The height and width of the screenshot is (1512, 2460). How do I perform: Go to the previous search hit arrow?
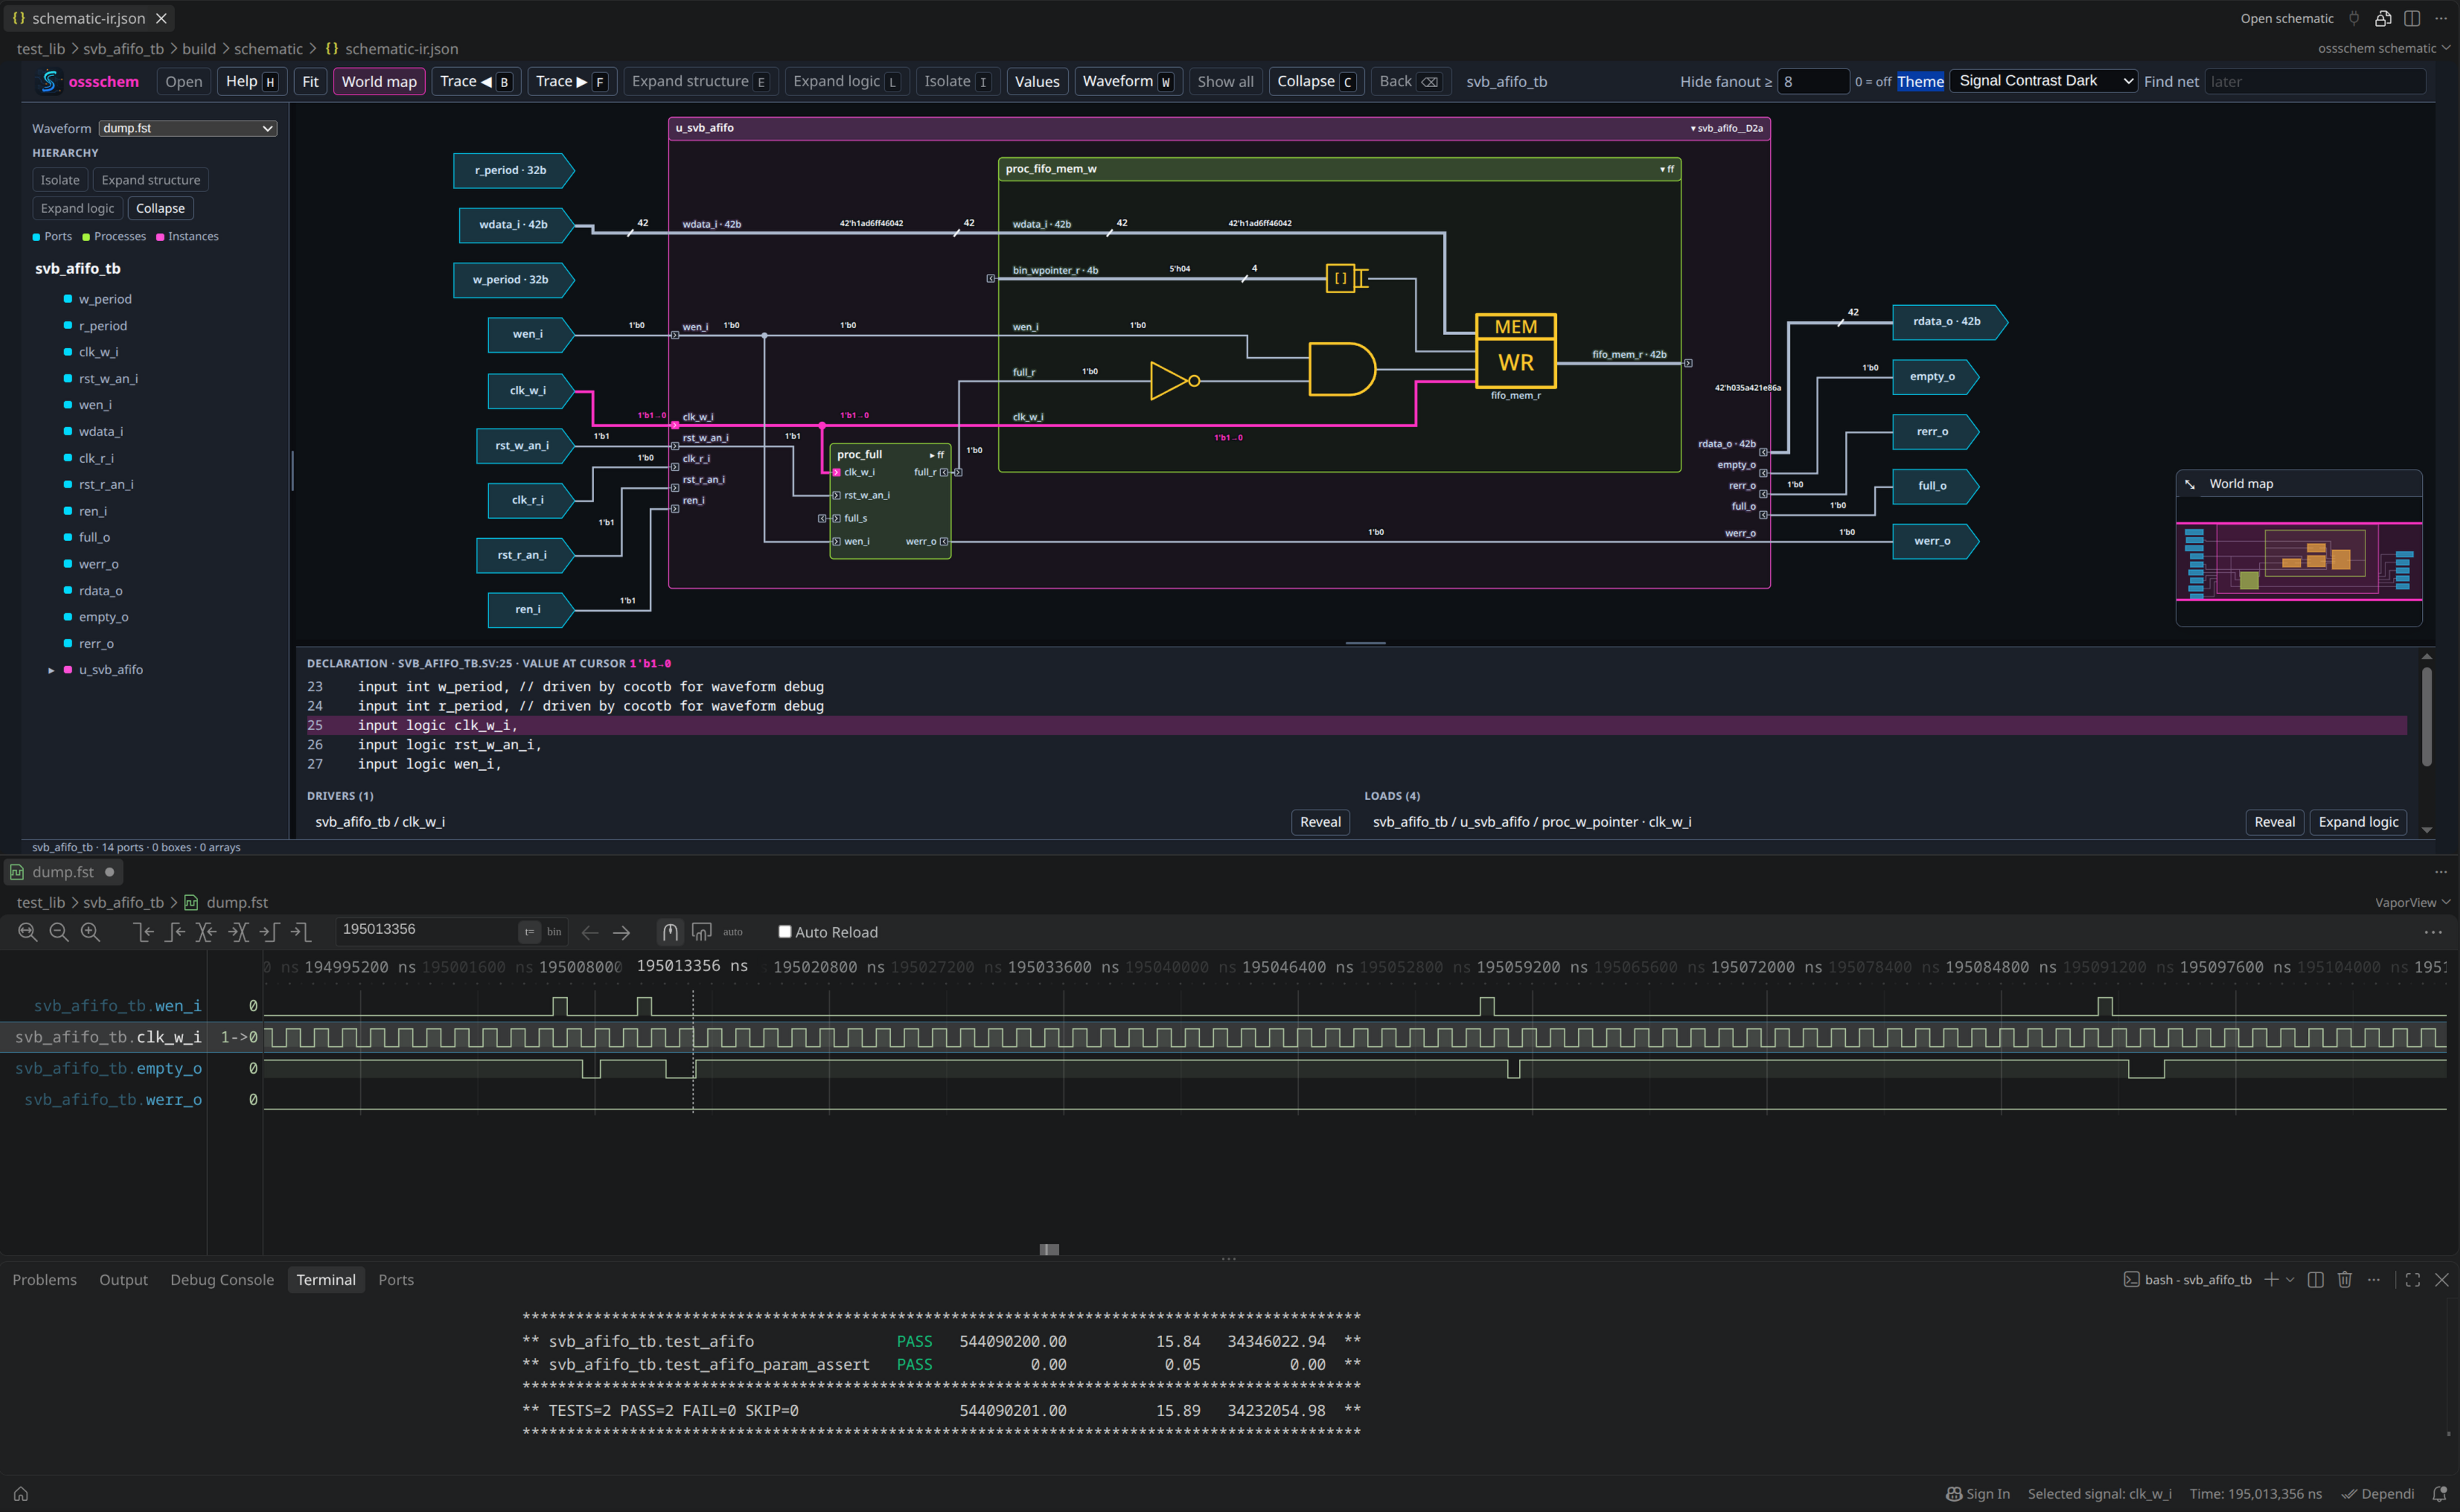tap(590, 932)
